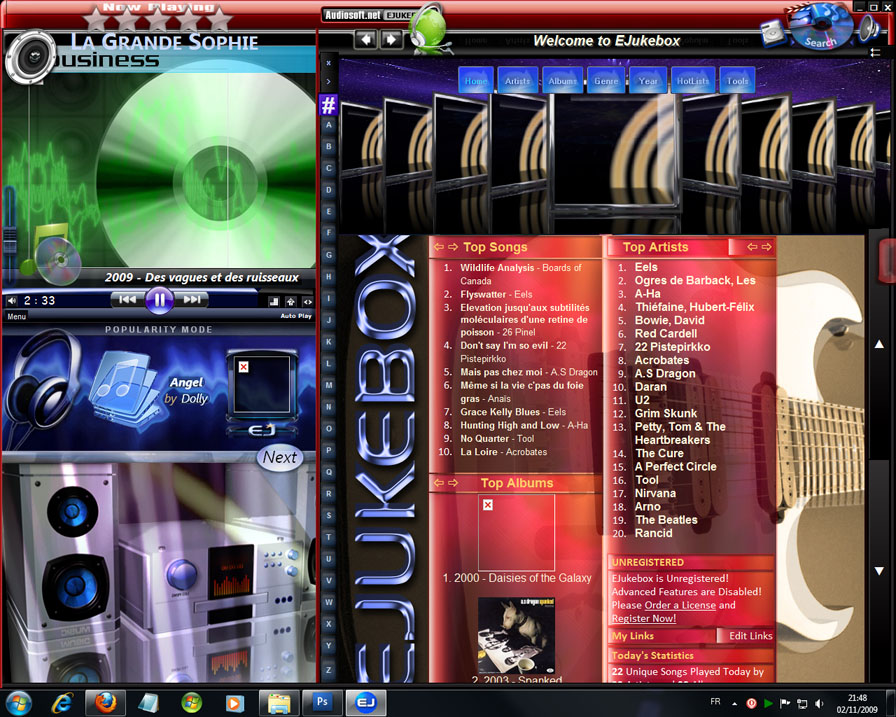Click the FR language indicator in tray
This screenshot has height=717, width=896.
pyautogui.click(x=715, y=702)
